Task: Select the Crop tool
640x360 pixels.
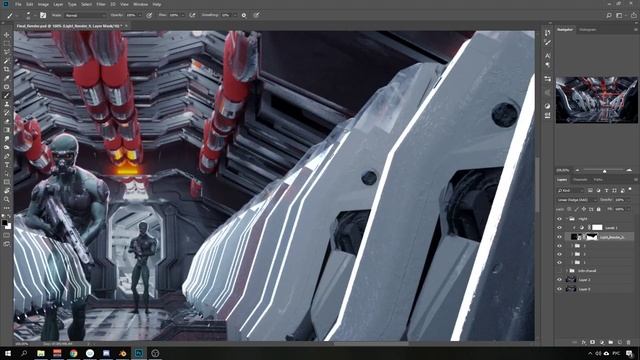Action: click(7, 69)
